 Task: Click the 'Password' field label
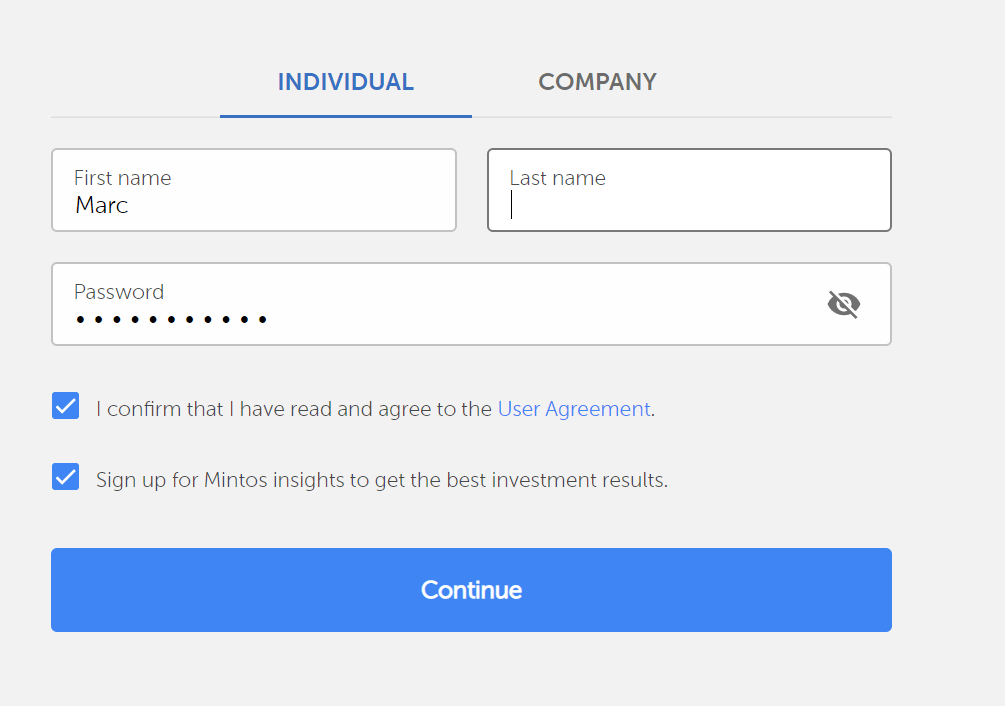tap(119, 292)
